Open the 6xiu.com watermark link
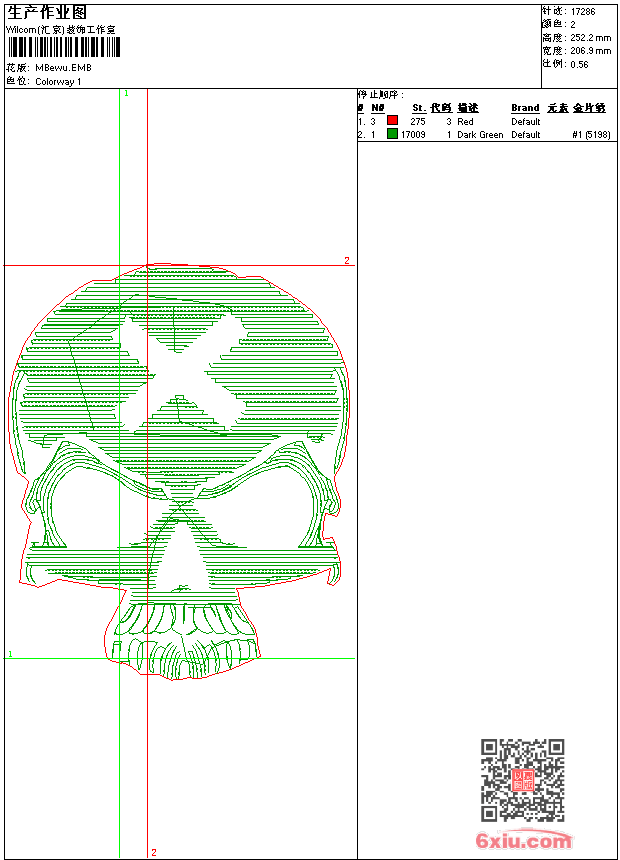Viewport: 620px width, 860px height. [x=524, y=841]
